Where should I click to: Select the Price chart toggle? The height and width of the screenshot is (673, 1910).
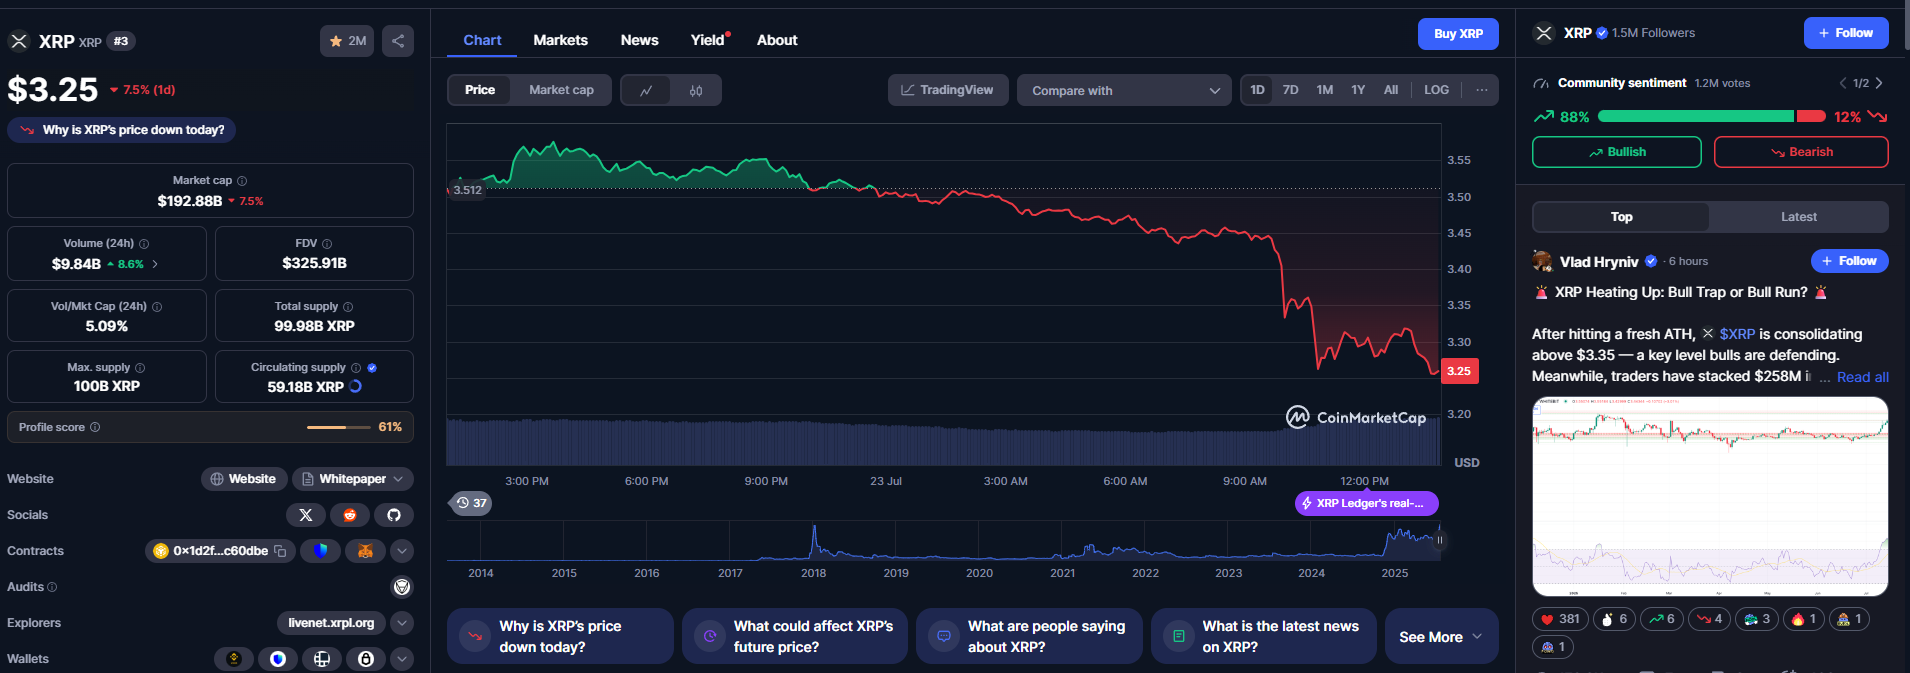(480, 90)
